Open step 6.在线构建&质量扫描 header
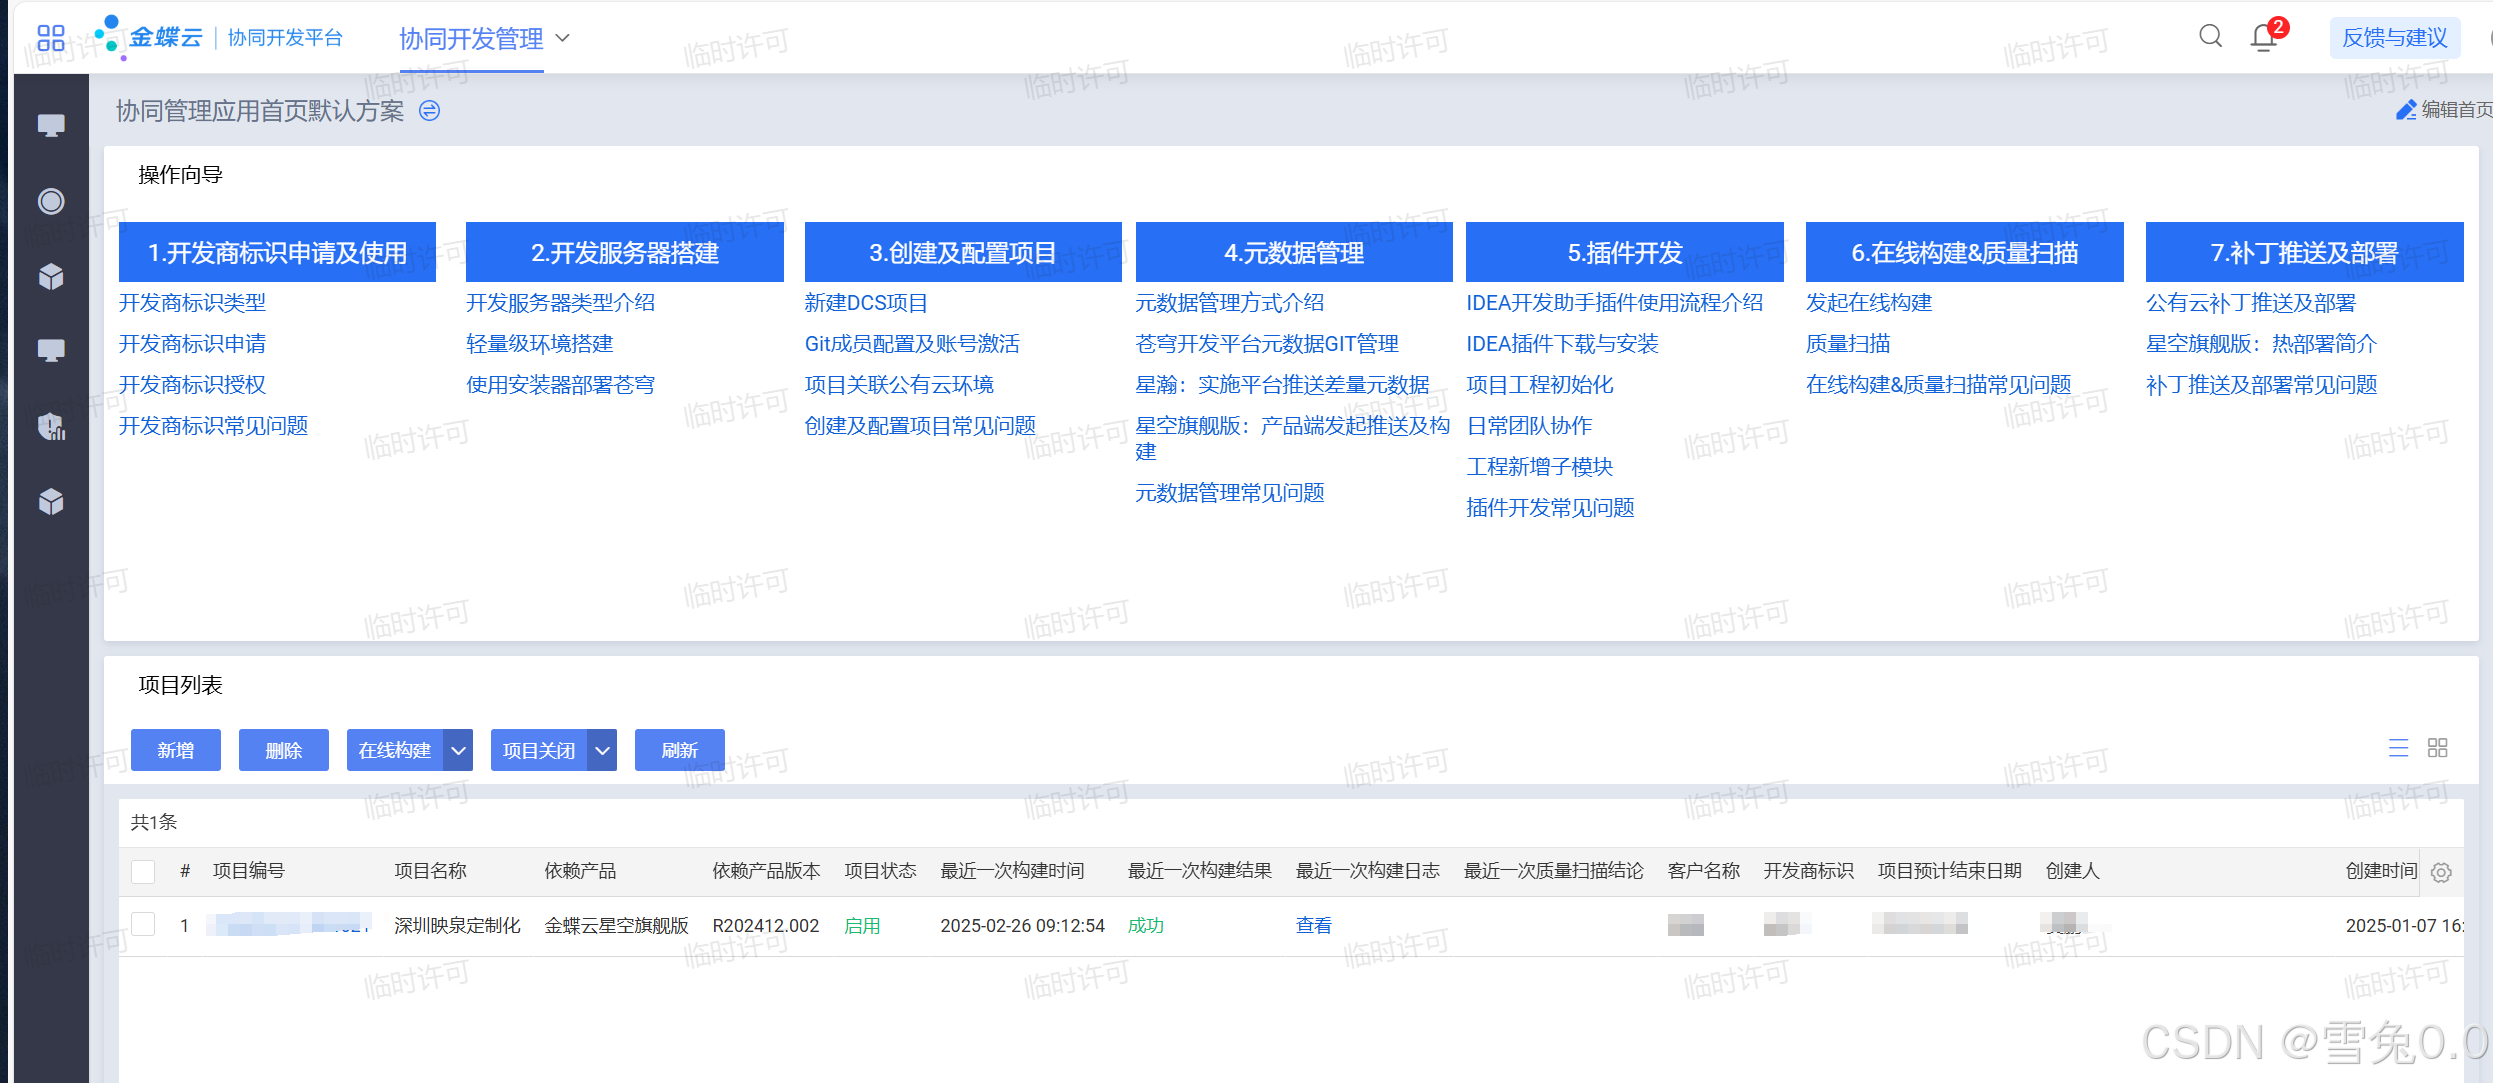This screenshot has width=2493, height=1083. (1965, 252)
